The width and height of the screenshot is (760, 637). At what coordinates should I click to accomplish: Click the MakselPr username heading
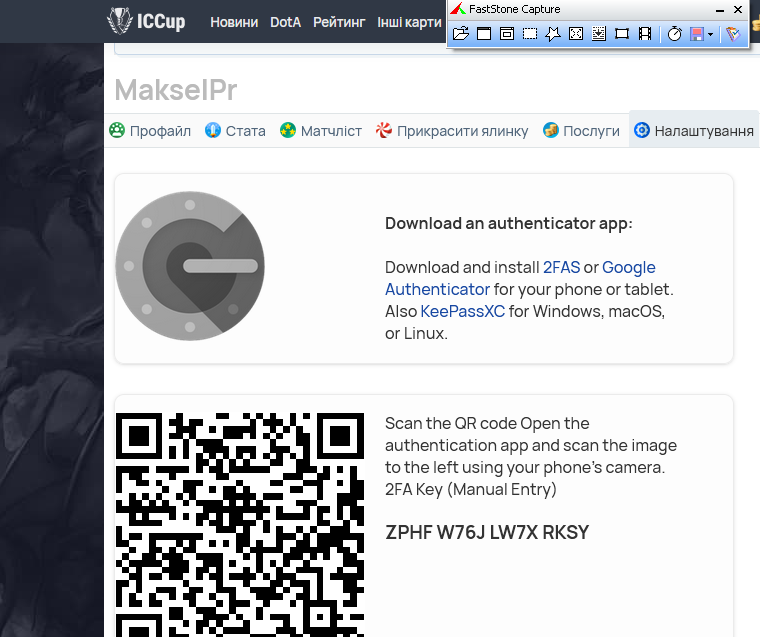(176, 90)
